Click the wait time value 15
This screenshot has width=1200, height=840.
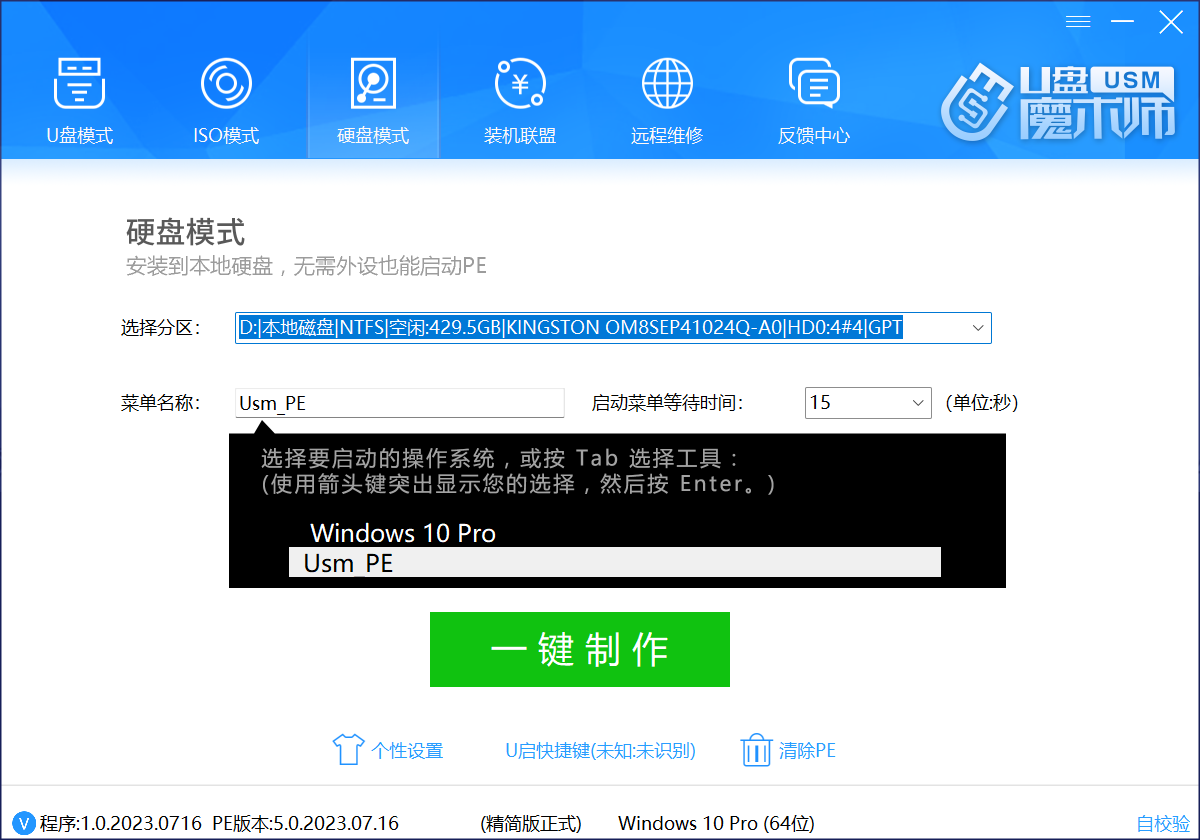tap(820, 403)
